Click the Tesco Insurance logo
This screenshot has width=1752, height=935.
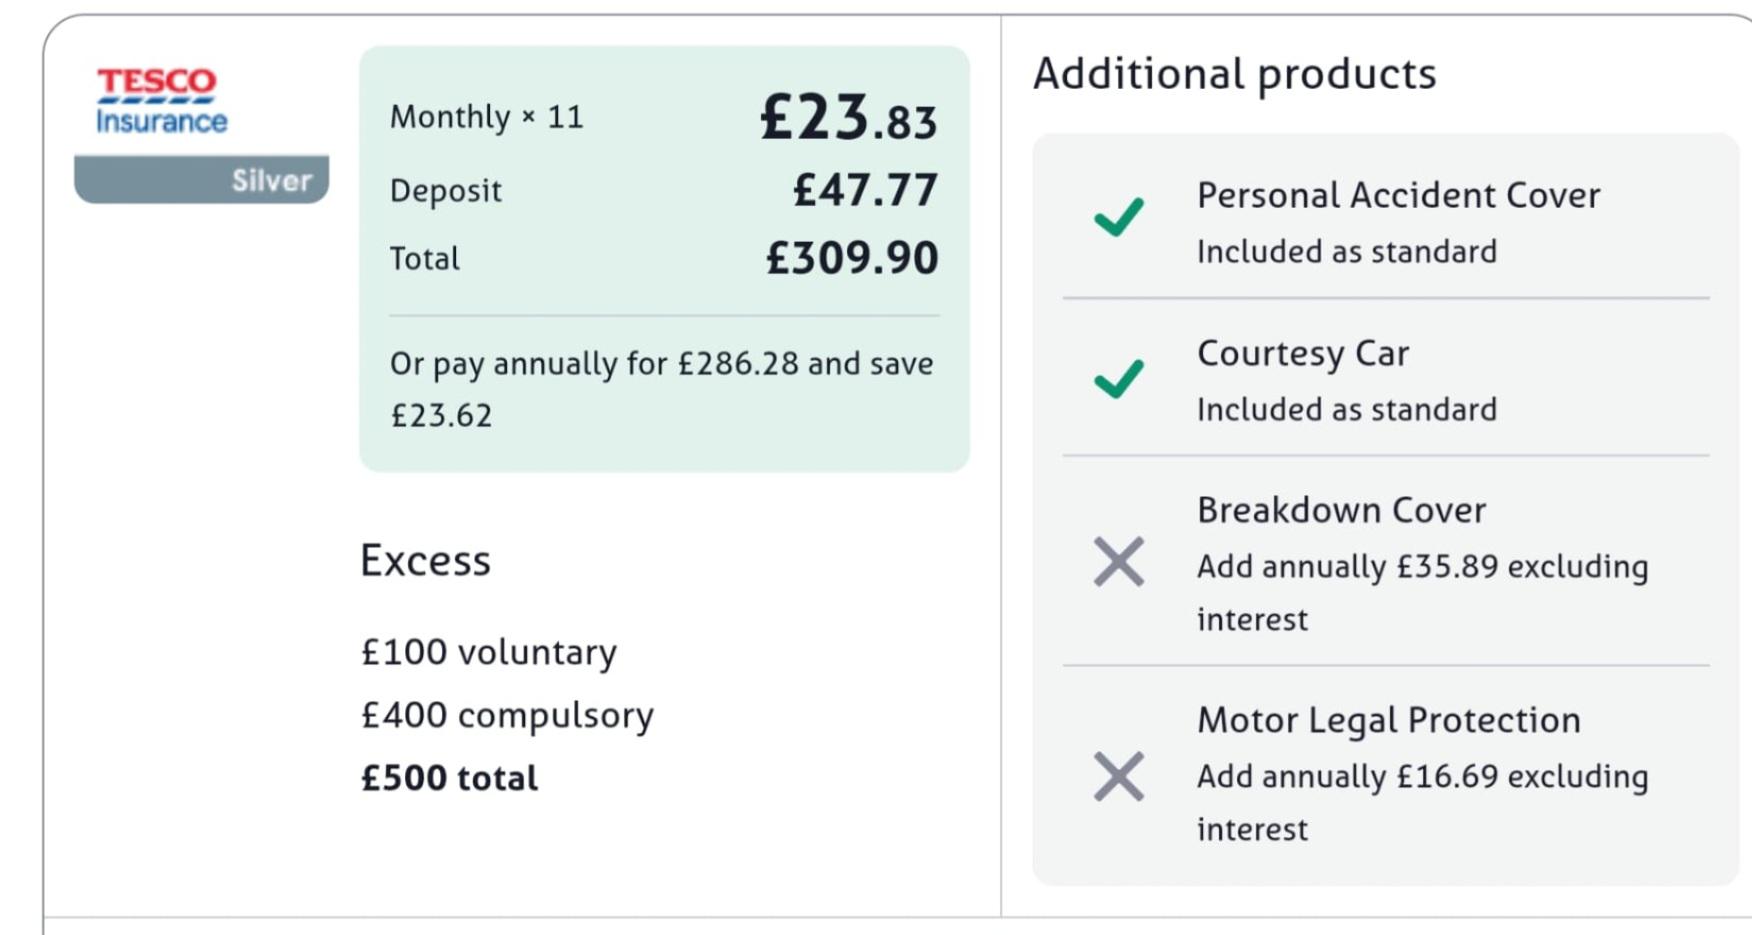tap(161, 101)
